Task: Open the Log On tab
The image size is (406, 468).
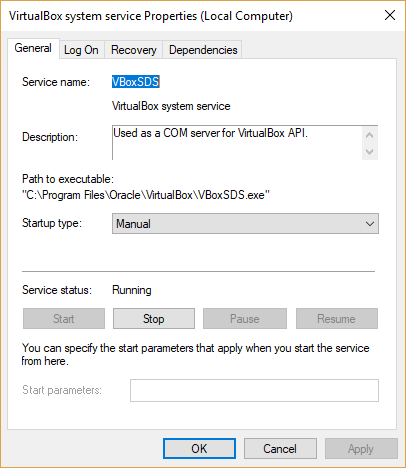Action: tap(81, 50)
